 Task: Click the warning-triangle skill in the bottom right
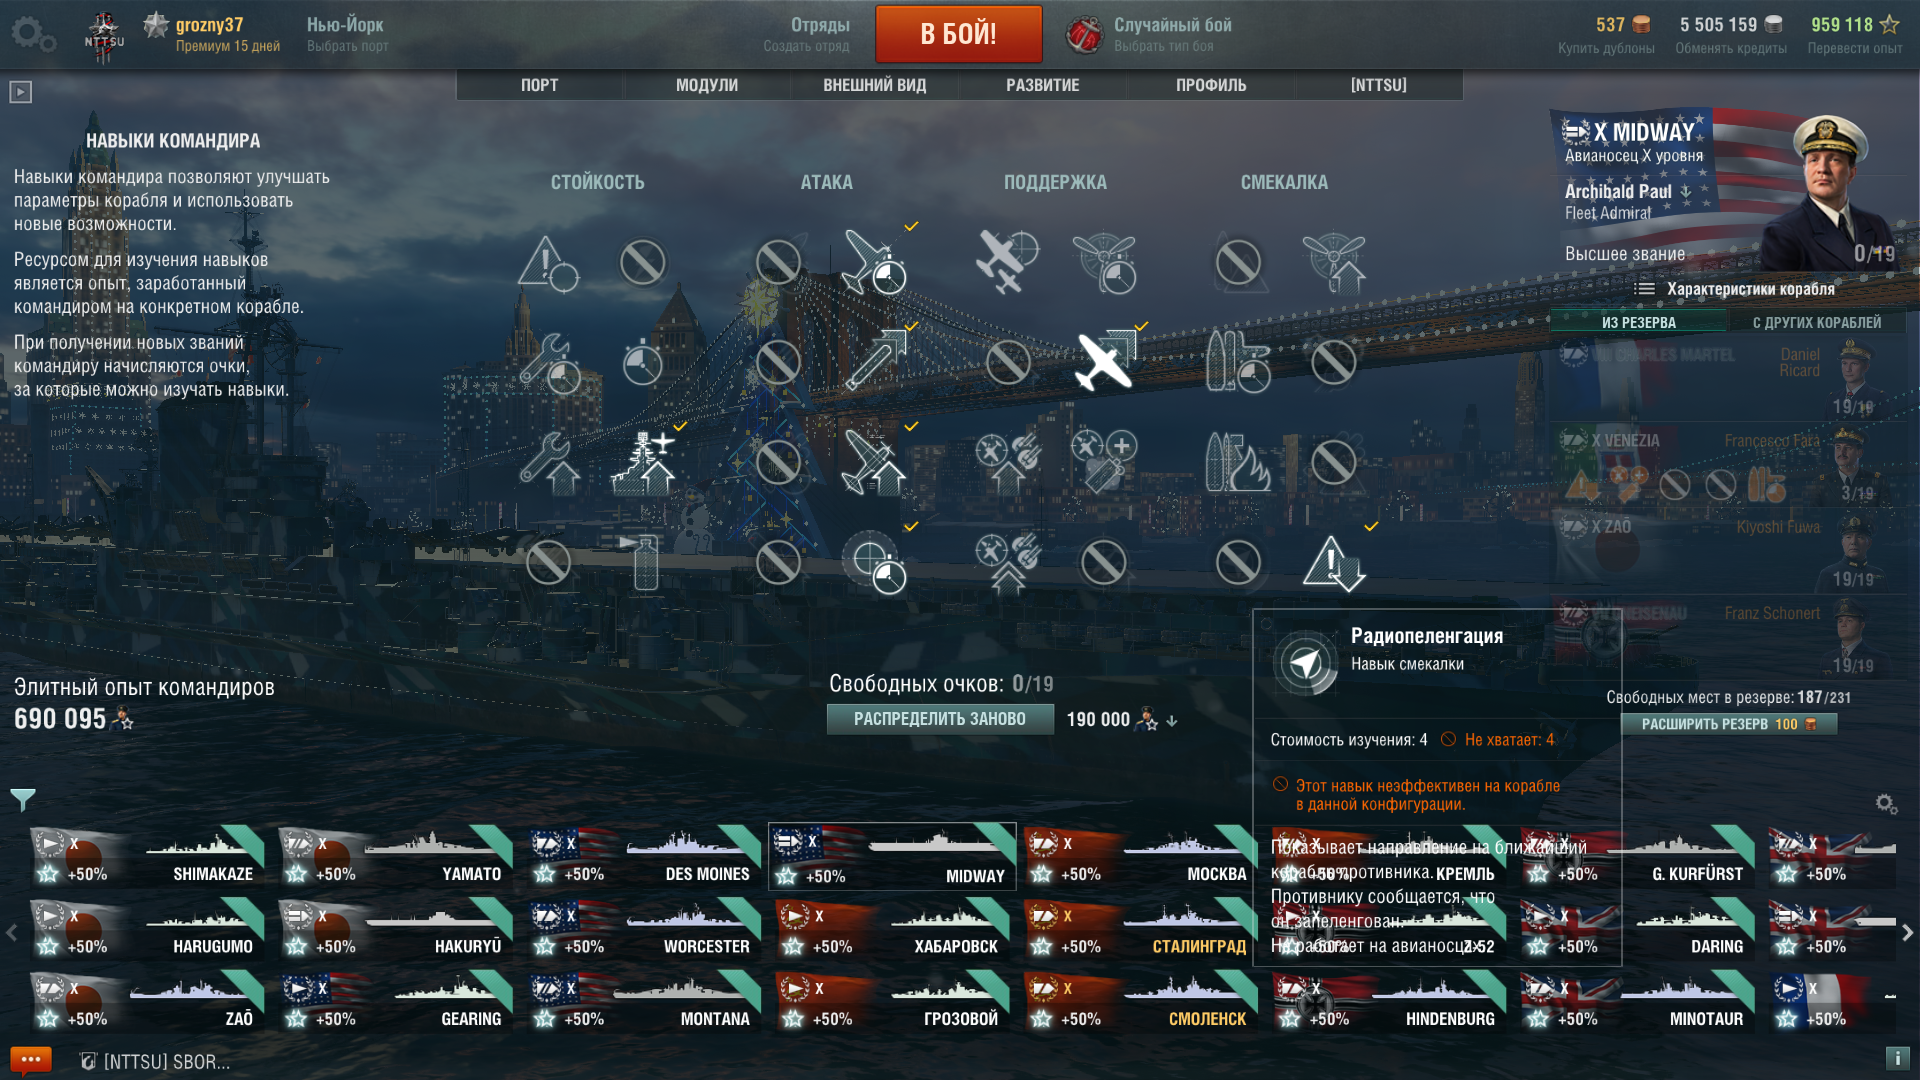1334,562
